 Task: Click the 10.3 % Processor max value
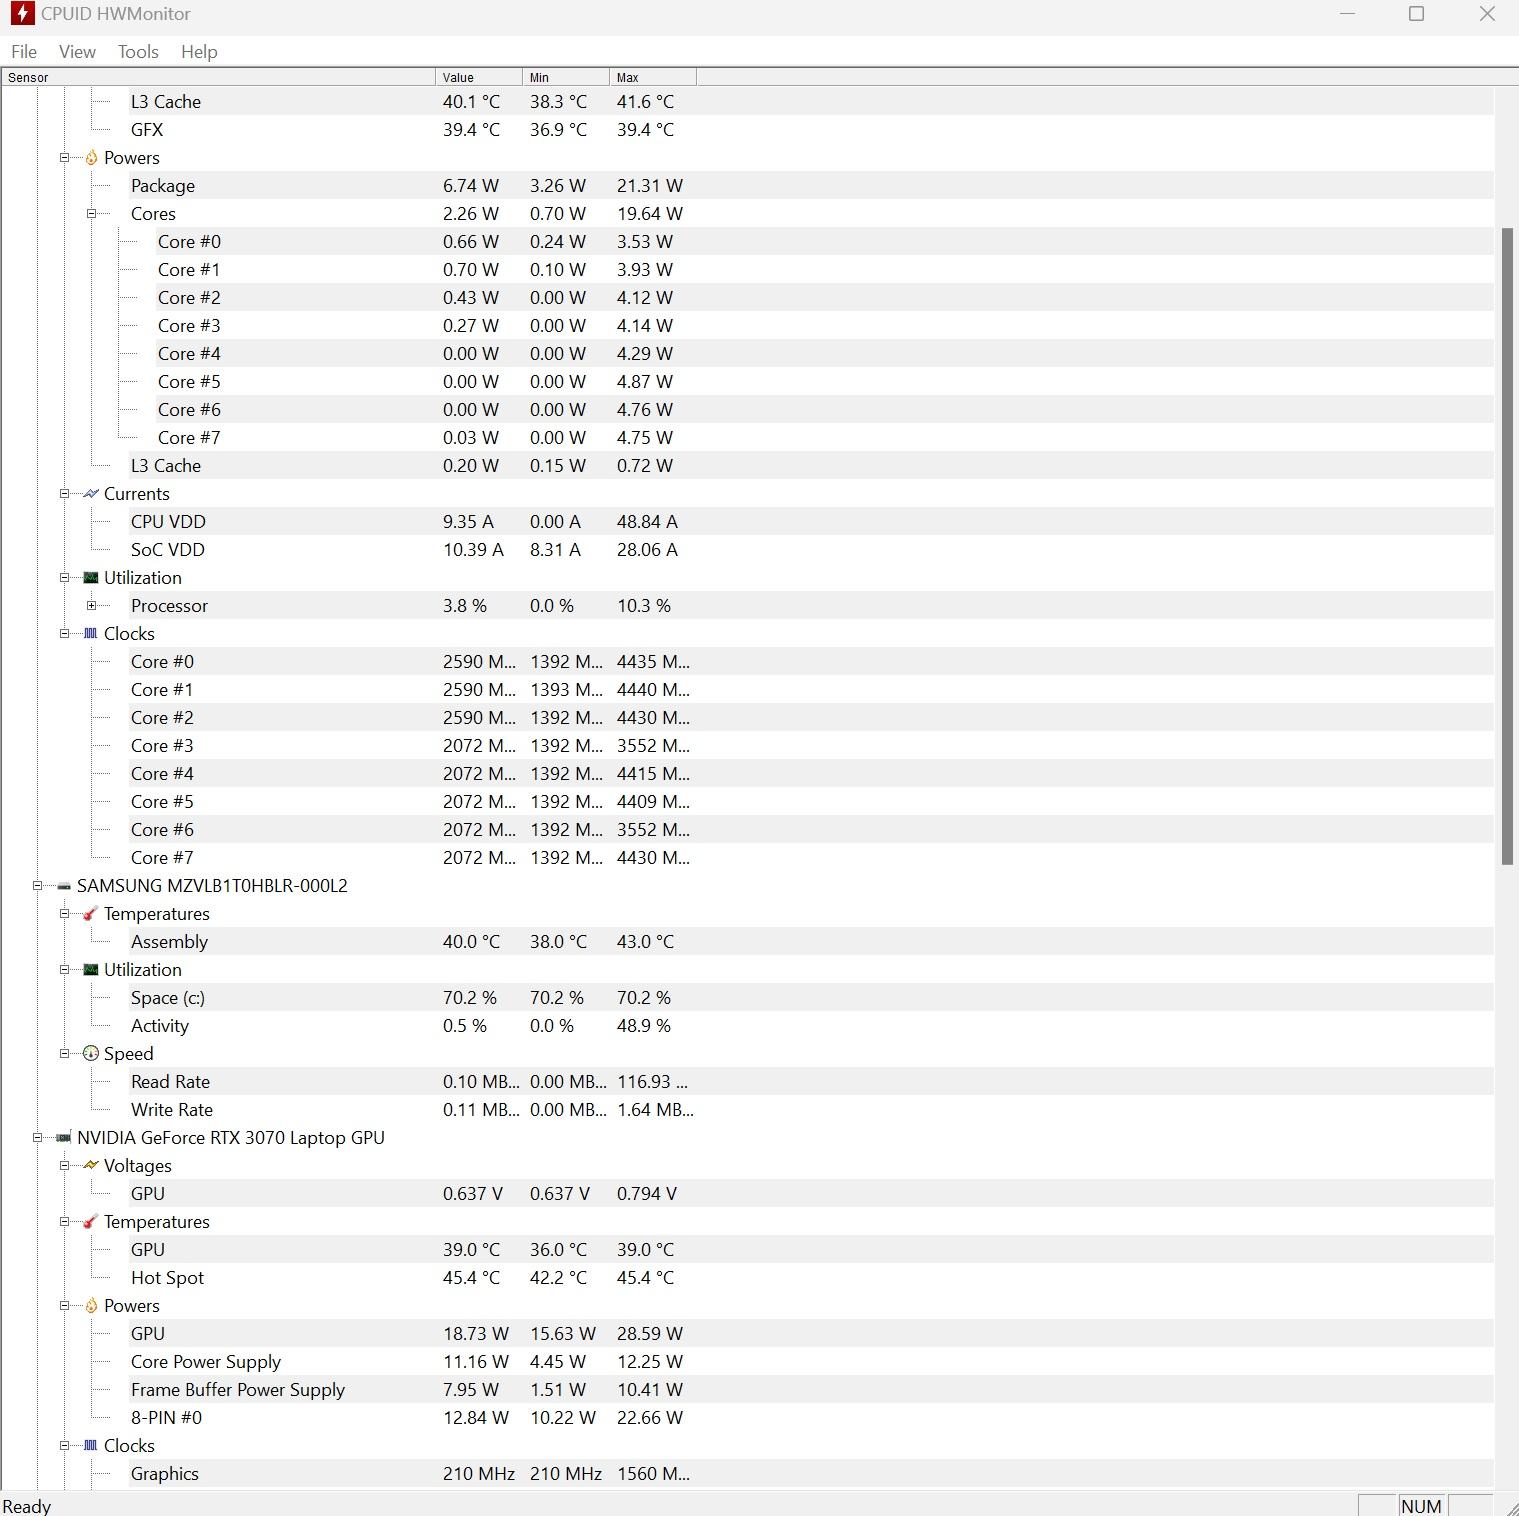(x=644, y=606)
